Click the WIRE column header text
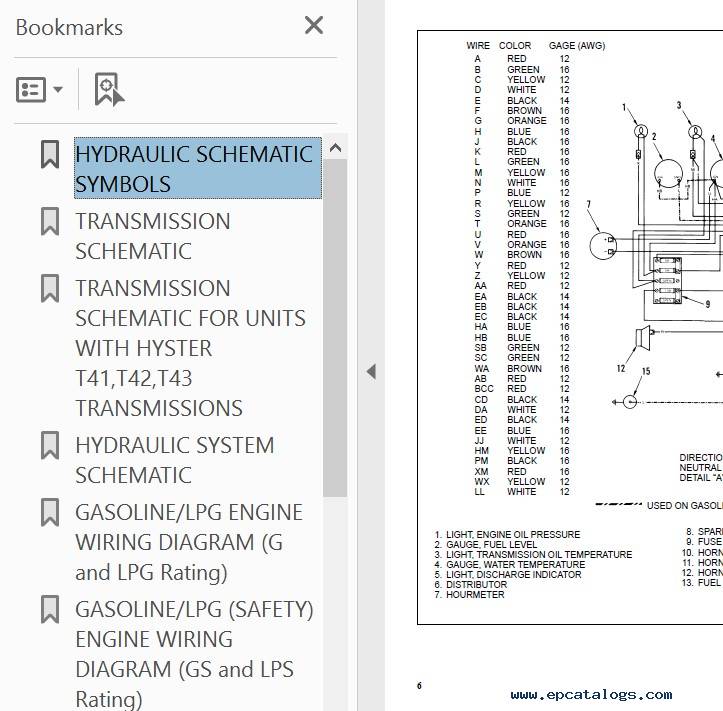Viewport: 723px width, 711px height. tap(478, 46)
